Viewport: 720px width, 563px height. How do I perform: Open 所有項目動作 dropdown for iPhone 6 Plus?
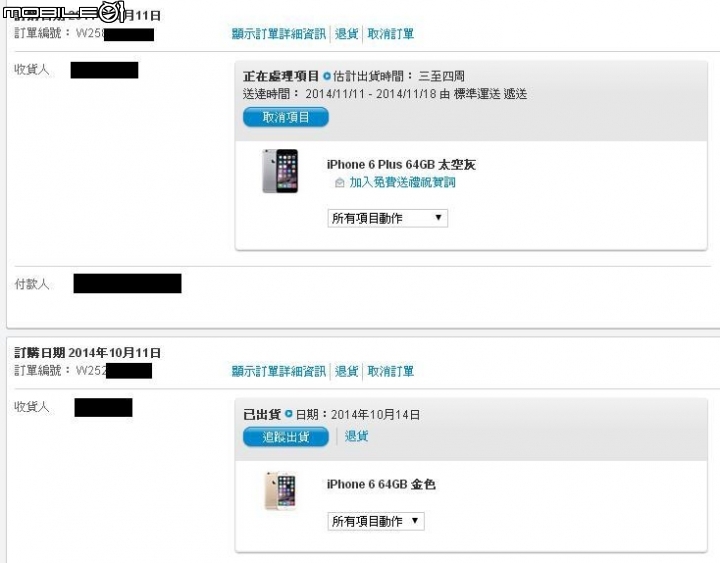[388, 218]
